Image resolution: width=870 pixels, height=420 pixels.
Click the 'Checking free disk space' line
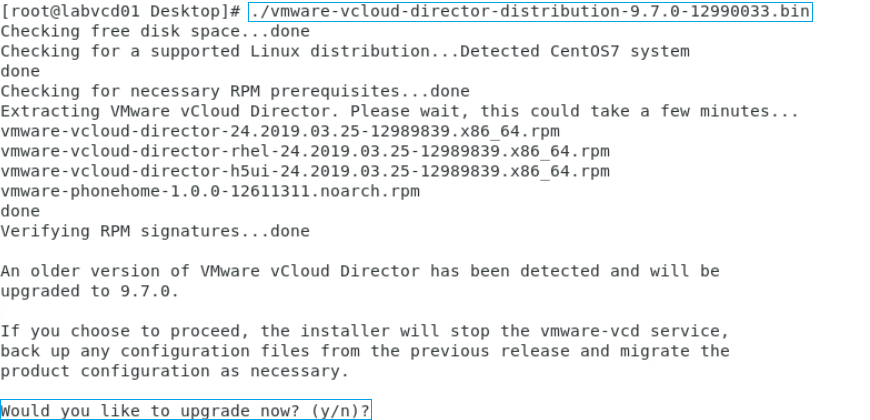tap(155, 31)
